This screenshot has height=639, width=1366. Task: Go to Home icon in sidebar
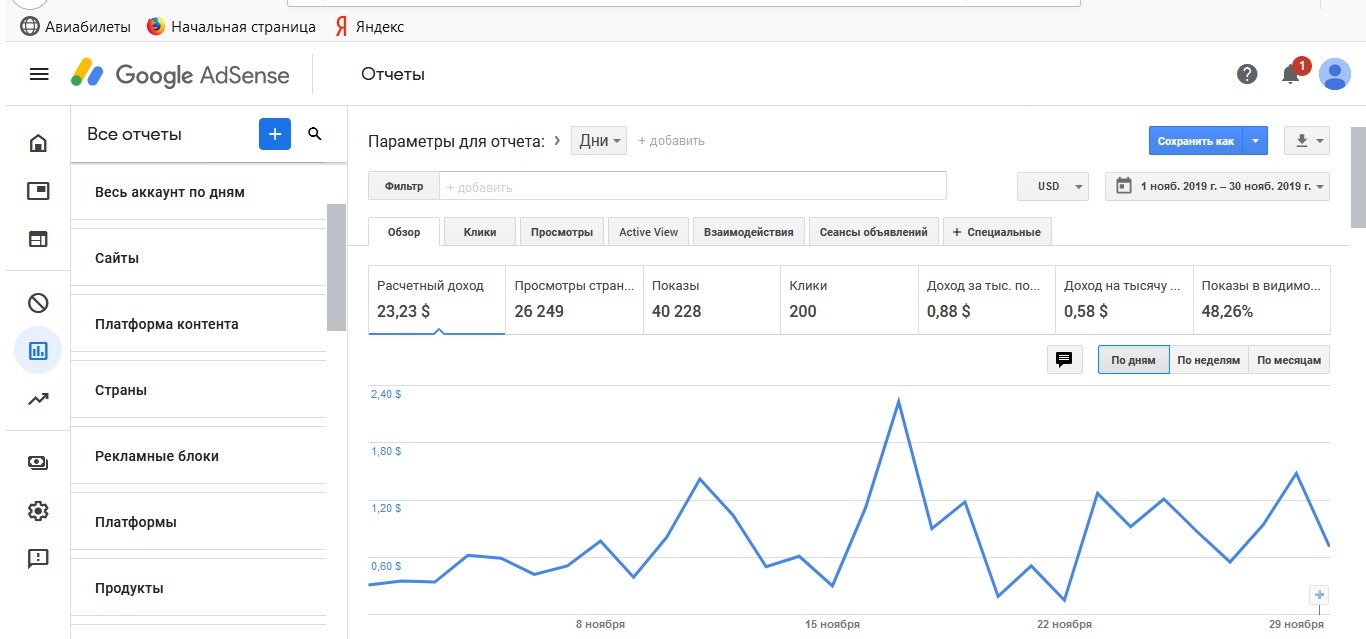click(x=38, y=144)
